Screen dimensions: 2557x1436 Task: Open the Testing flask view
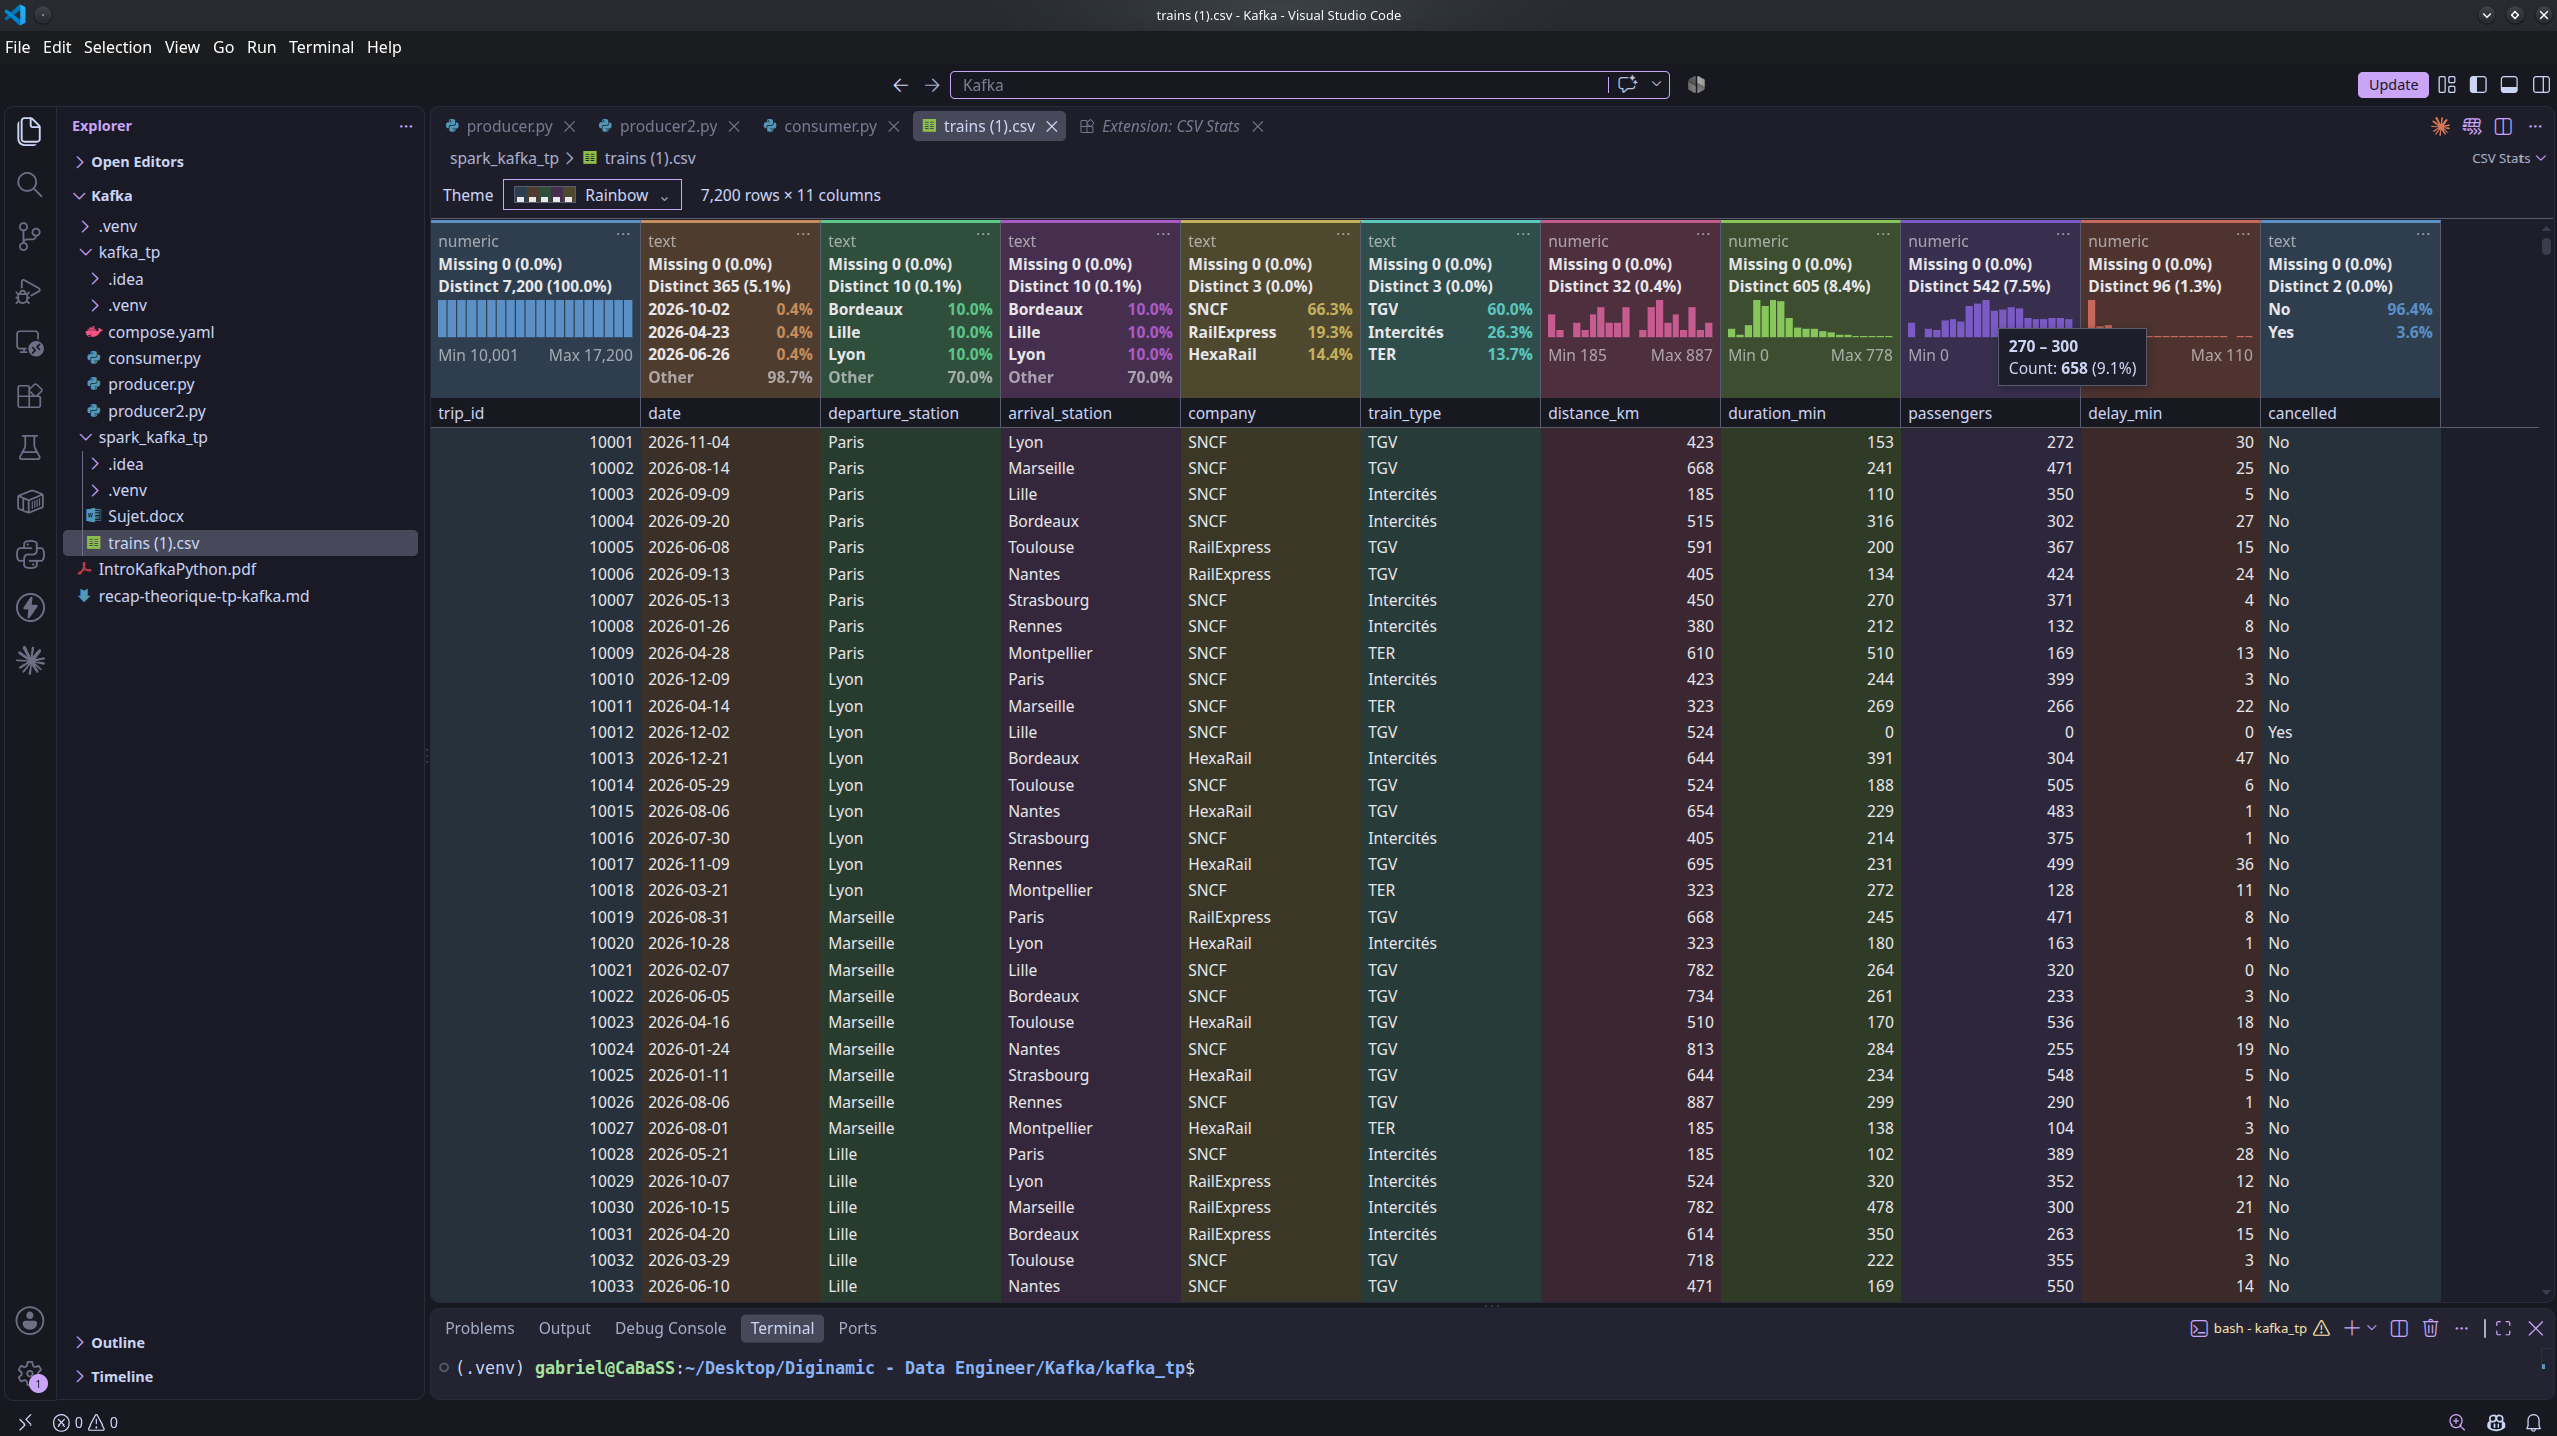[30, 448]
